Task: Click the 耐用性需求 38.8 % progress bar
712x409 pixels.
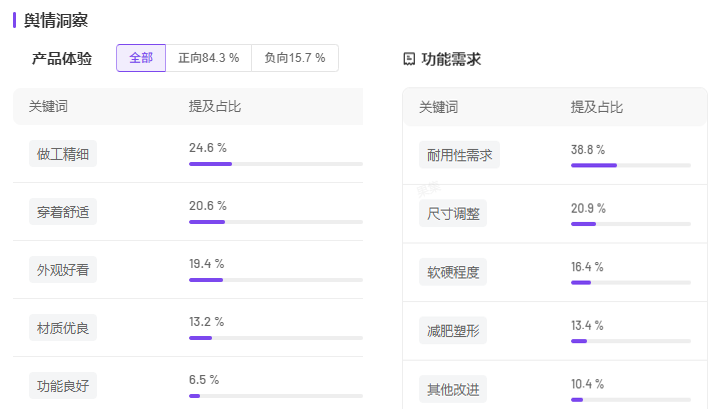Action: click(x=630, y=165)
